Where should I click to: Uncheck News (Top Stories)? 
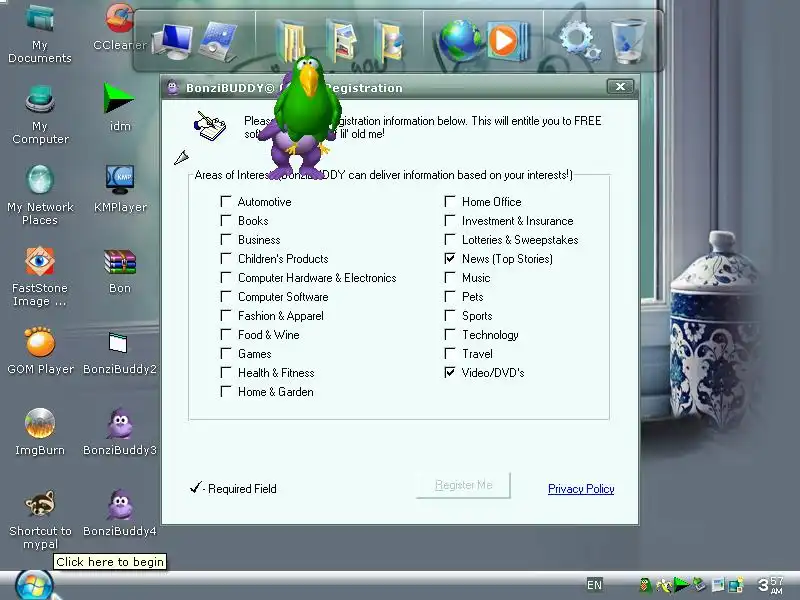(449, 259)
